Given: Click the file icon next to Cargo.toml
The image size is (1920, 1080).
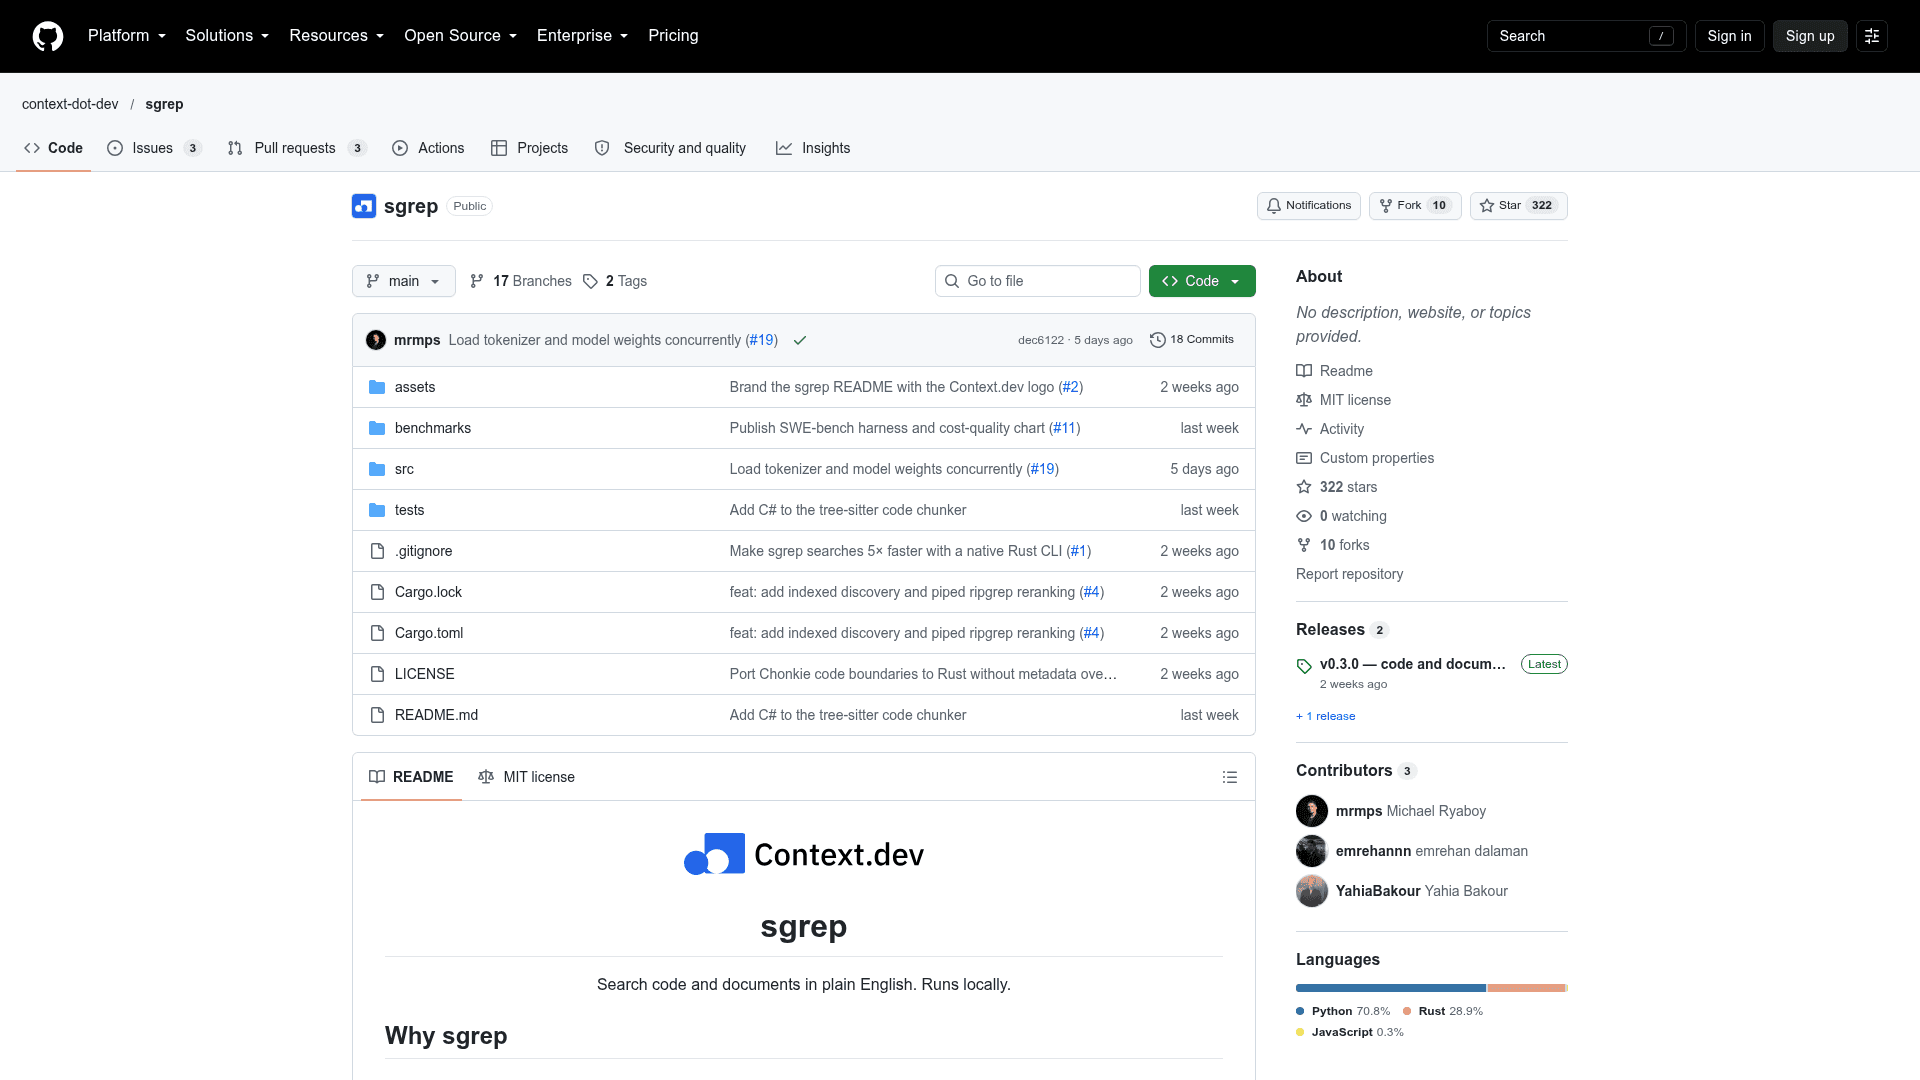Looking at the screenshot, I should pos(377,633).
